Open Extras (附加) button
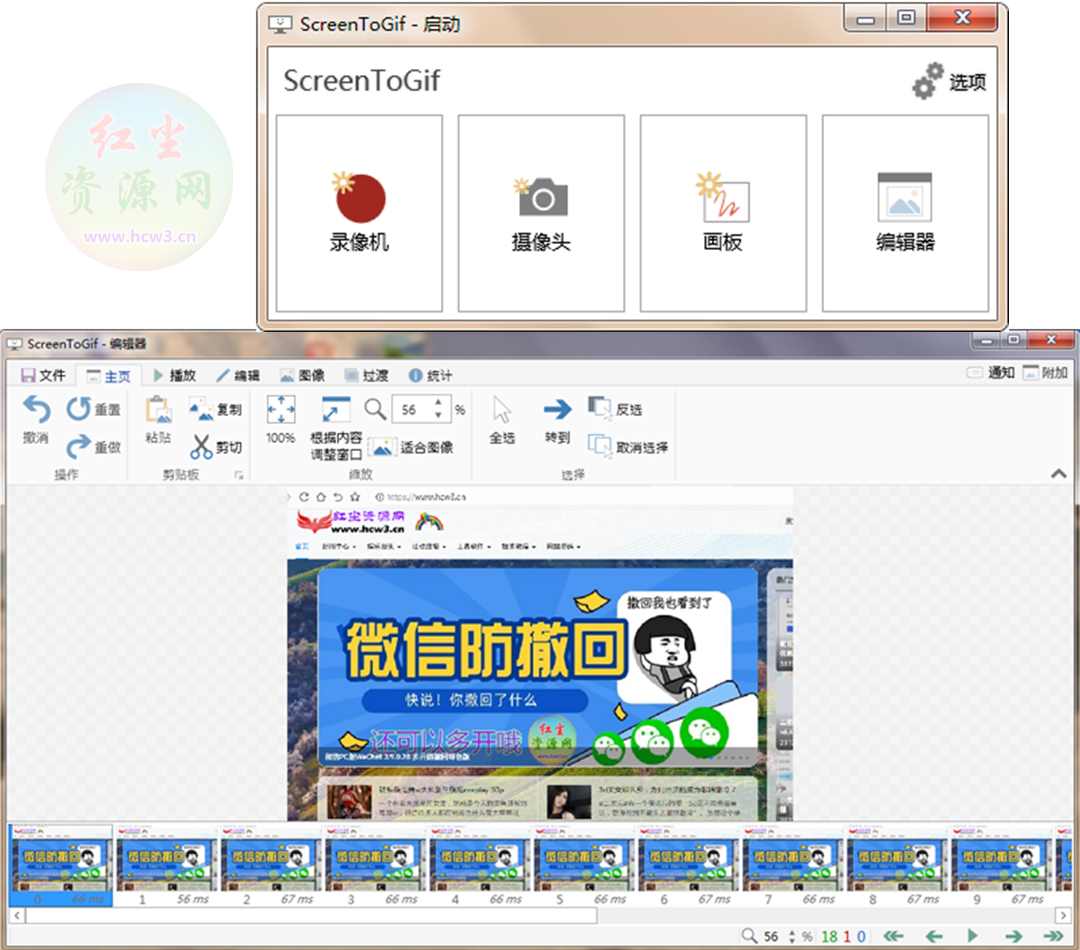This screenshot has width=1080, height=950. click(1045, 373)
